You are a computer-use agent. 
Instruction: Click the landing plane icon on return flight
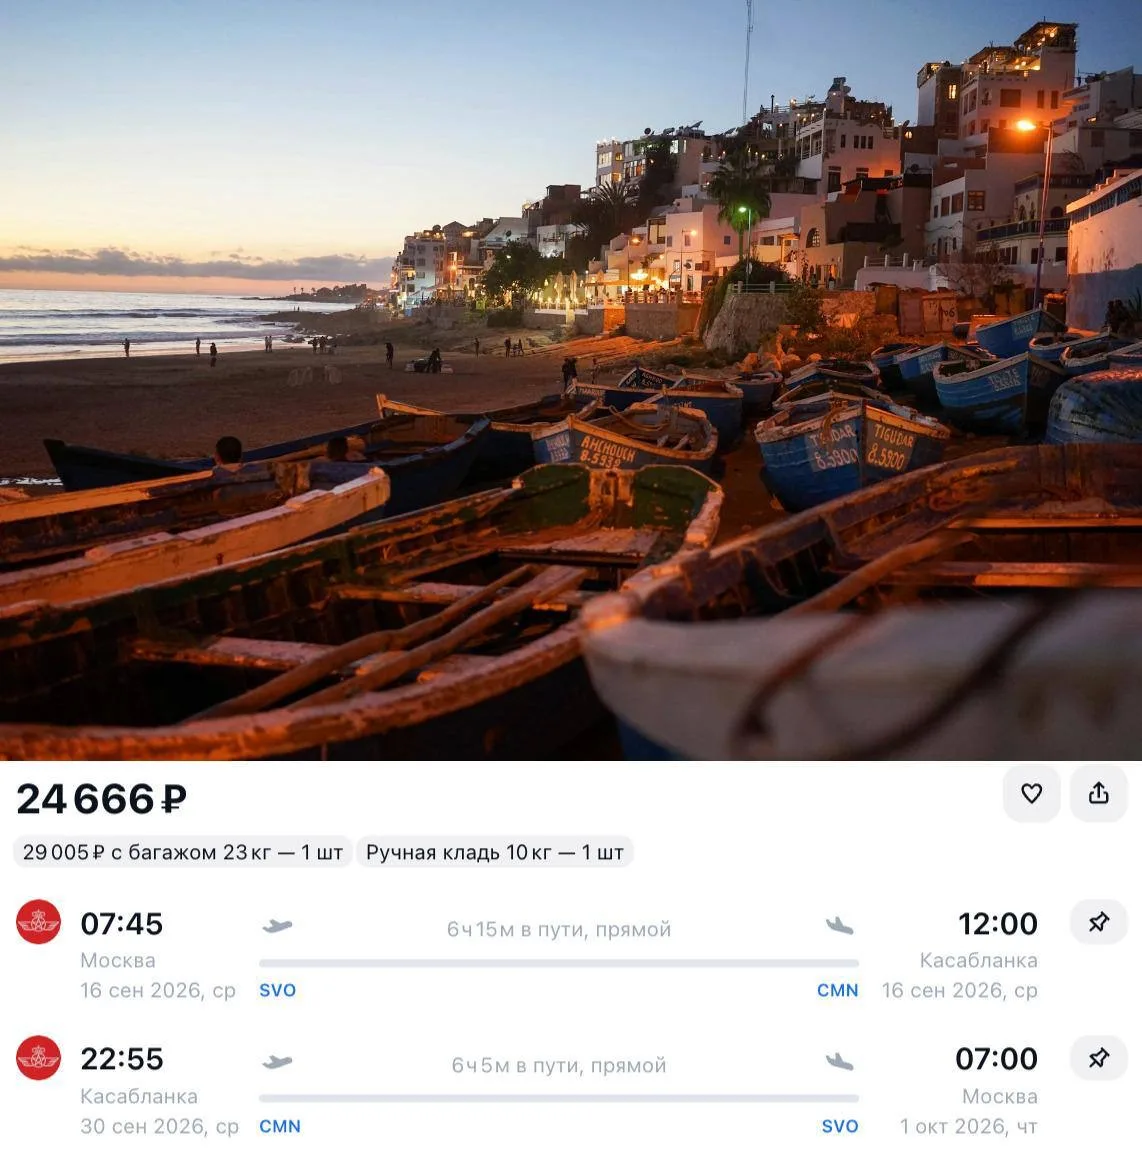[839, 1061]
